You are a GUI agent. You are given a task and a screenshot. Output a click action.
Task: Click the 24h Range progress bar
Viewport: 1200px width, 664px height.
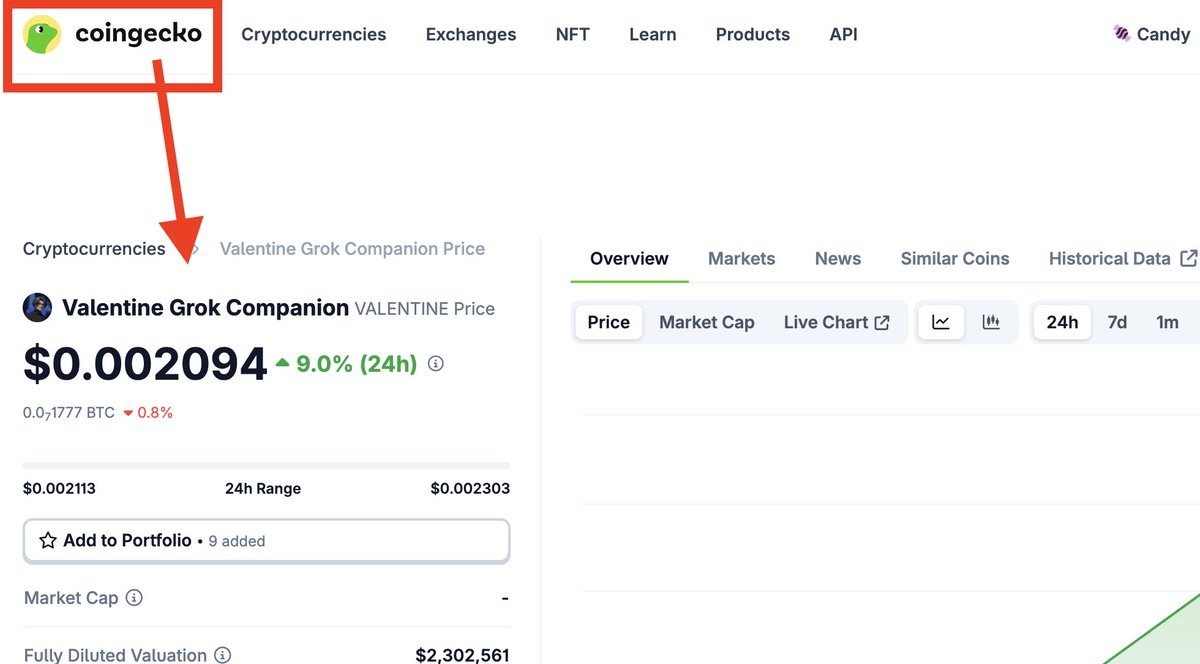[x=267, y=465]
